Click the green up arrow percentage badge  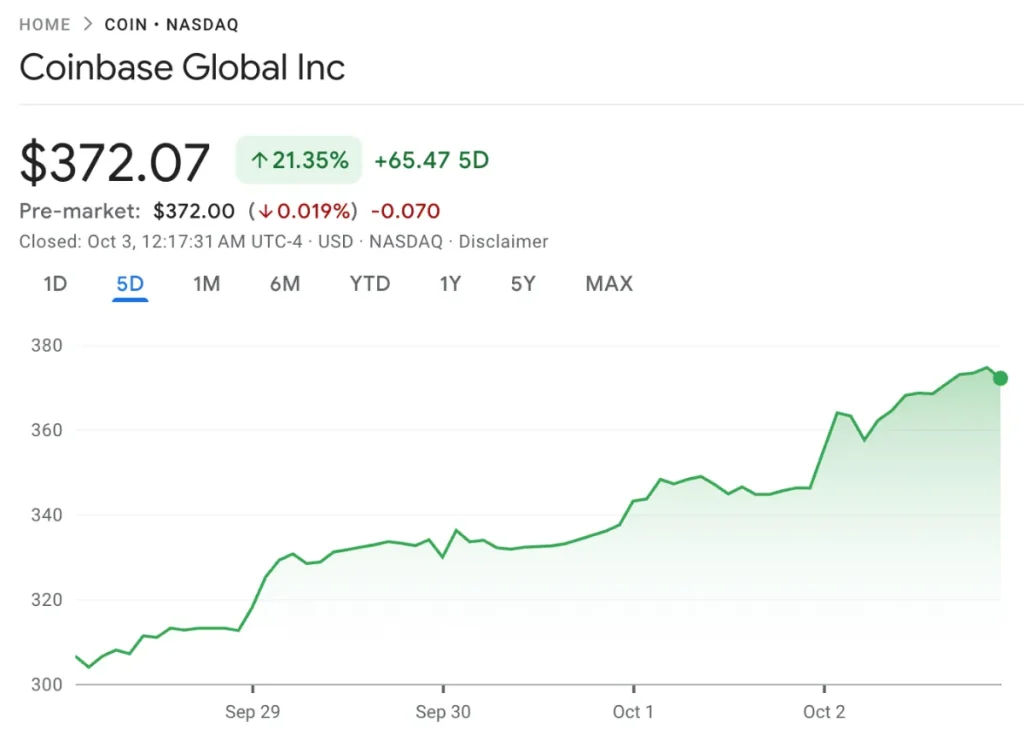[298, 160]
